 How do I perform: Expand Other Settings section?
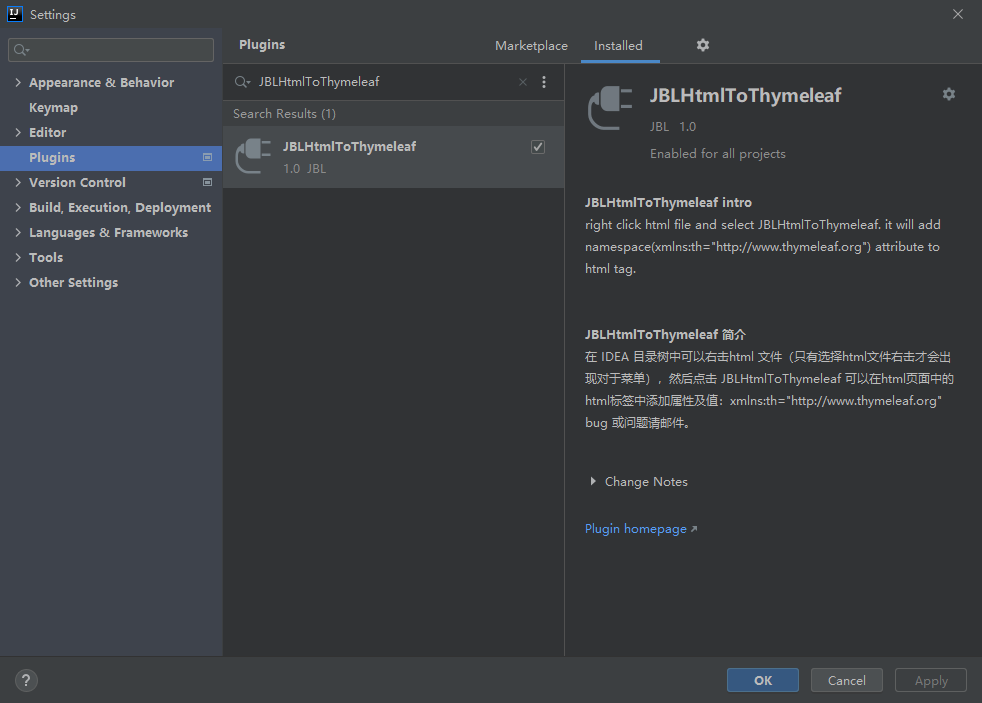coord(18,282)
